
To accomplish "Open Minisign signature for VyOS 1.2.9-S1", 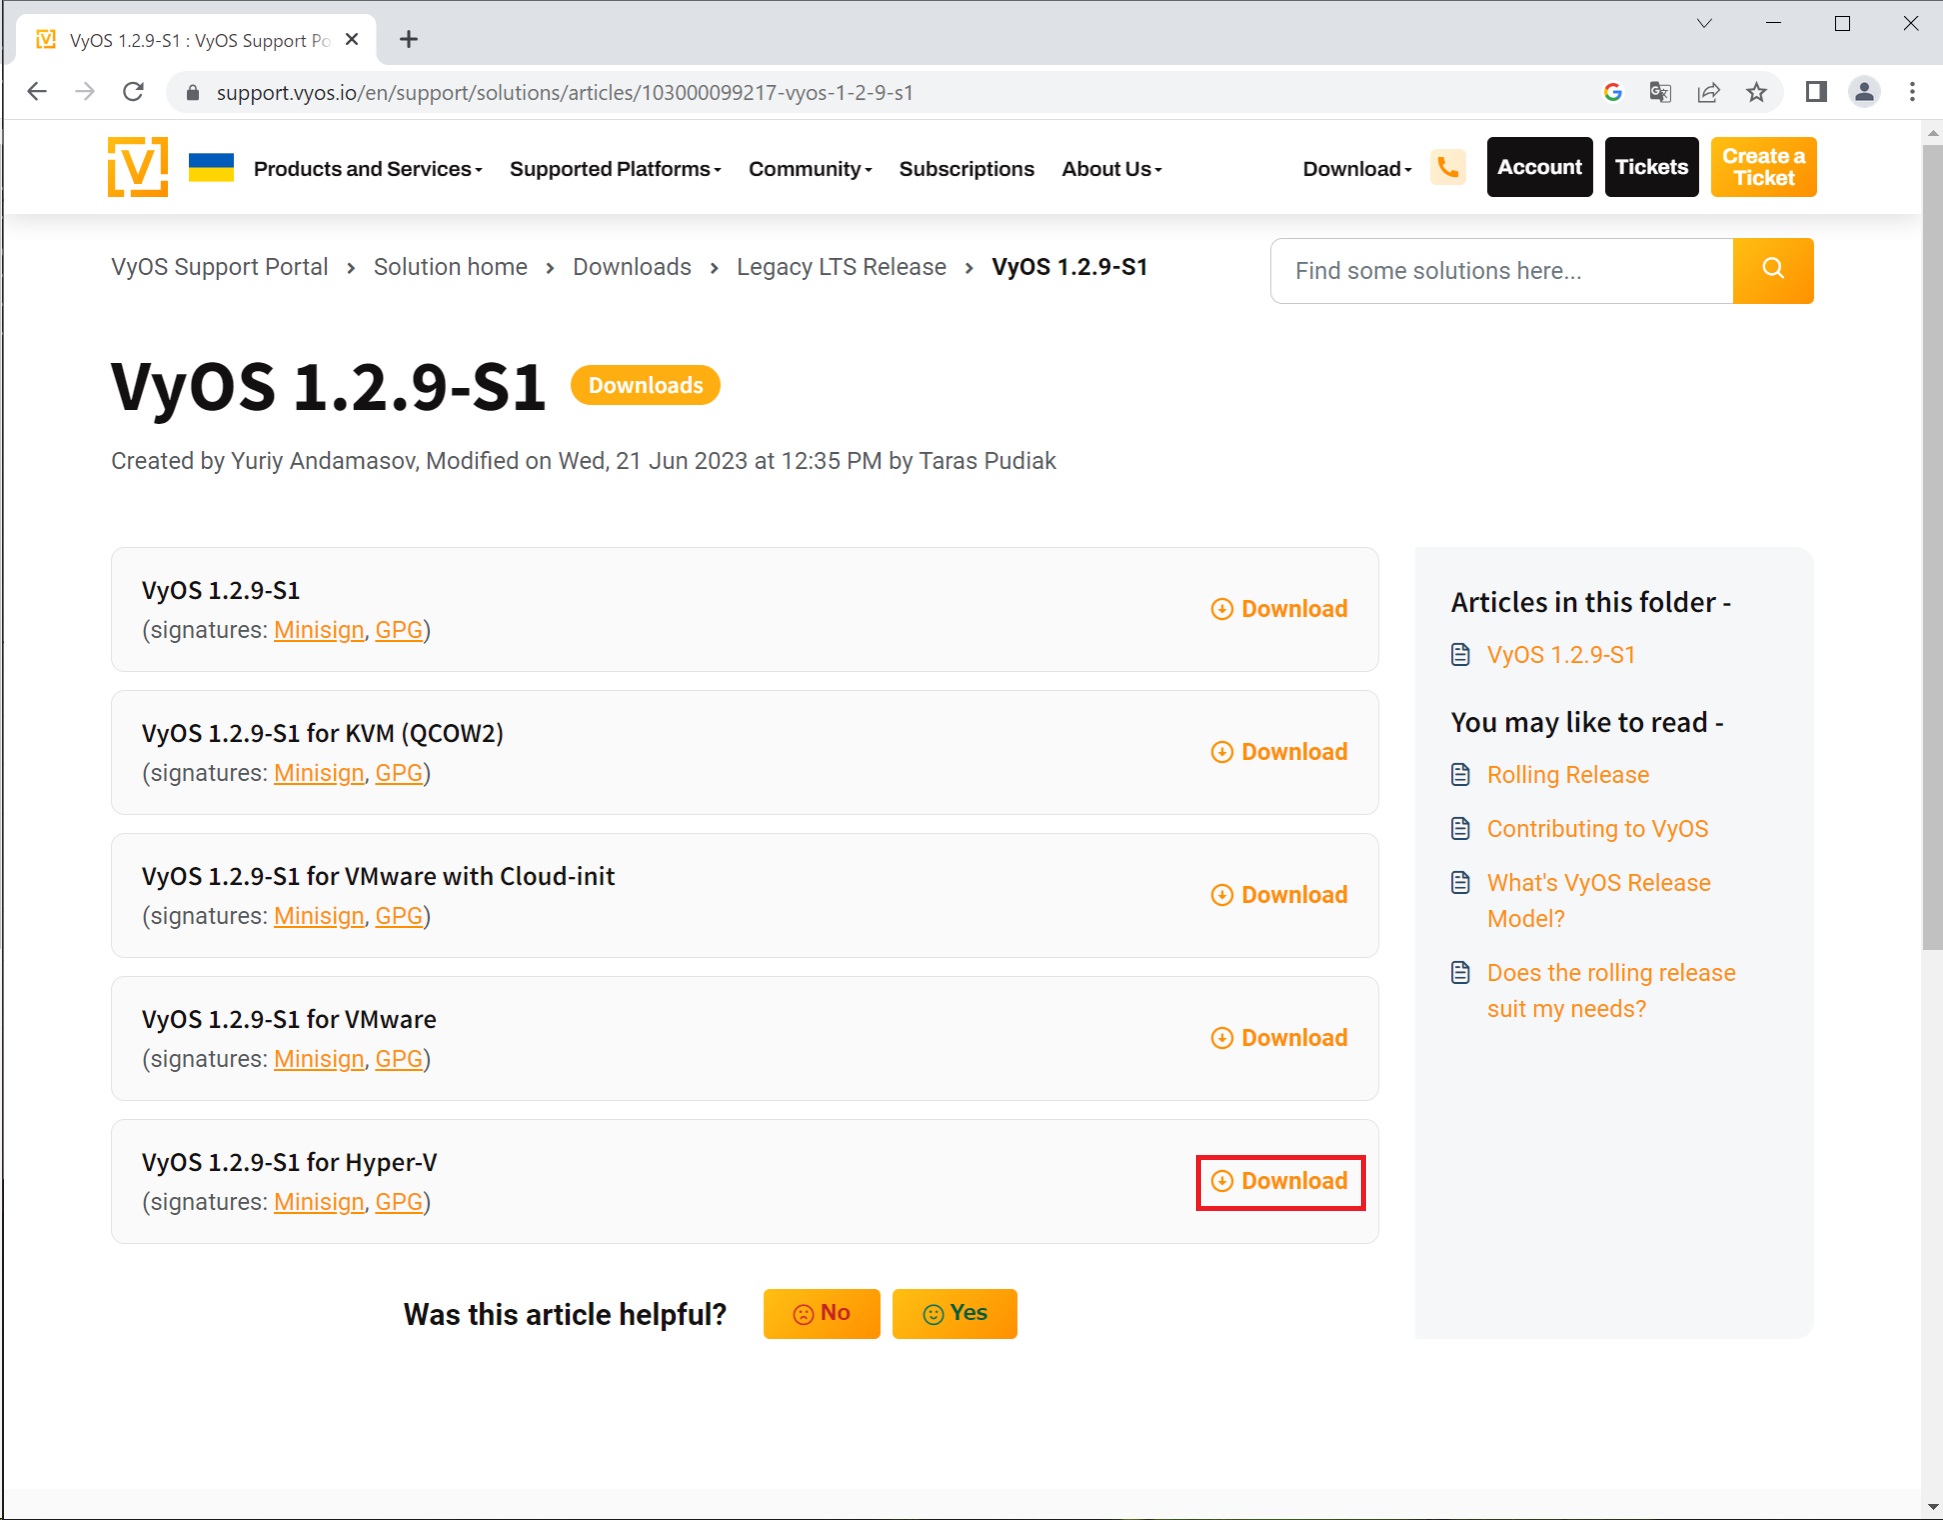I will pos(319,630).
